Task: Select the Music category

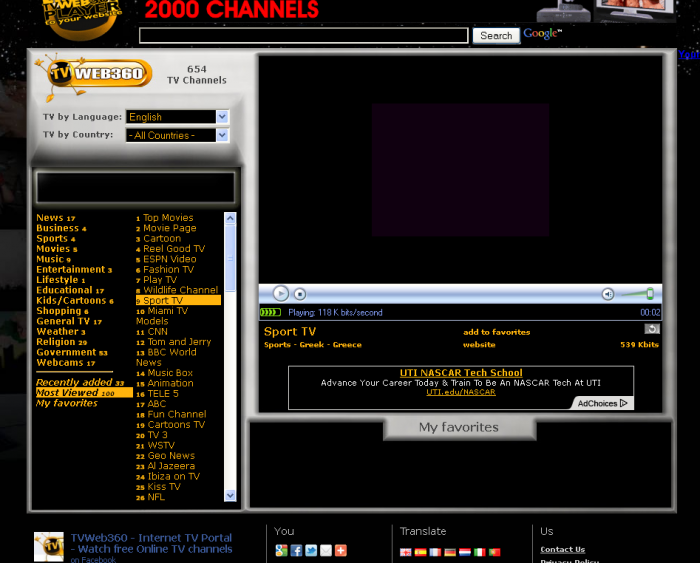Action: click(54, 259)
